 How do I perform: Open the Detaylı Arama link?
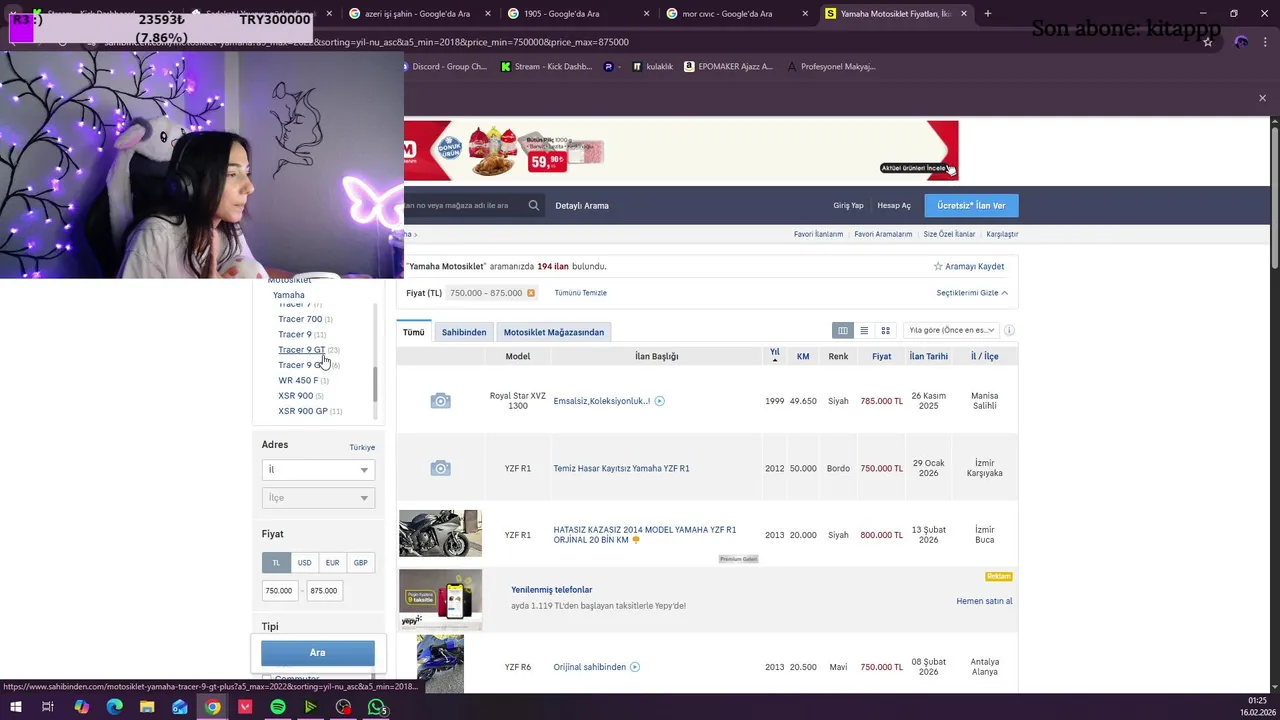582,205
